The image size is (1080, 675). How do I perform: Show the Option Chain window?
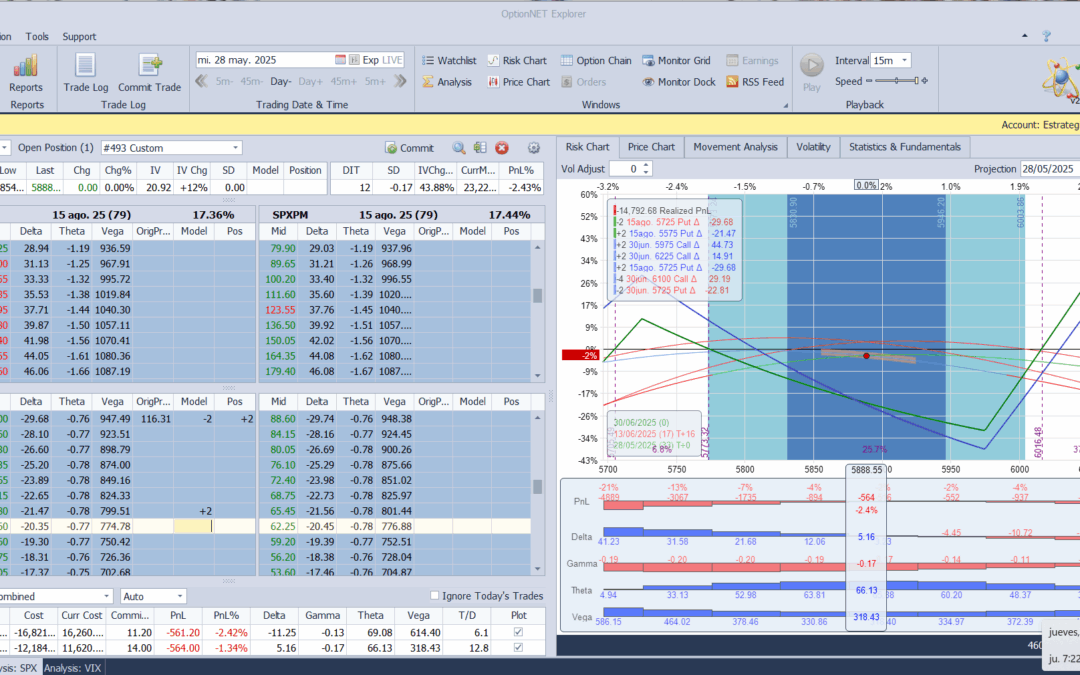(x=596, y=60)
